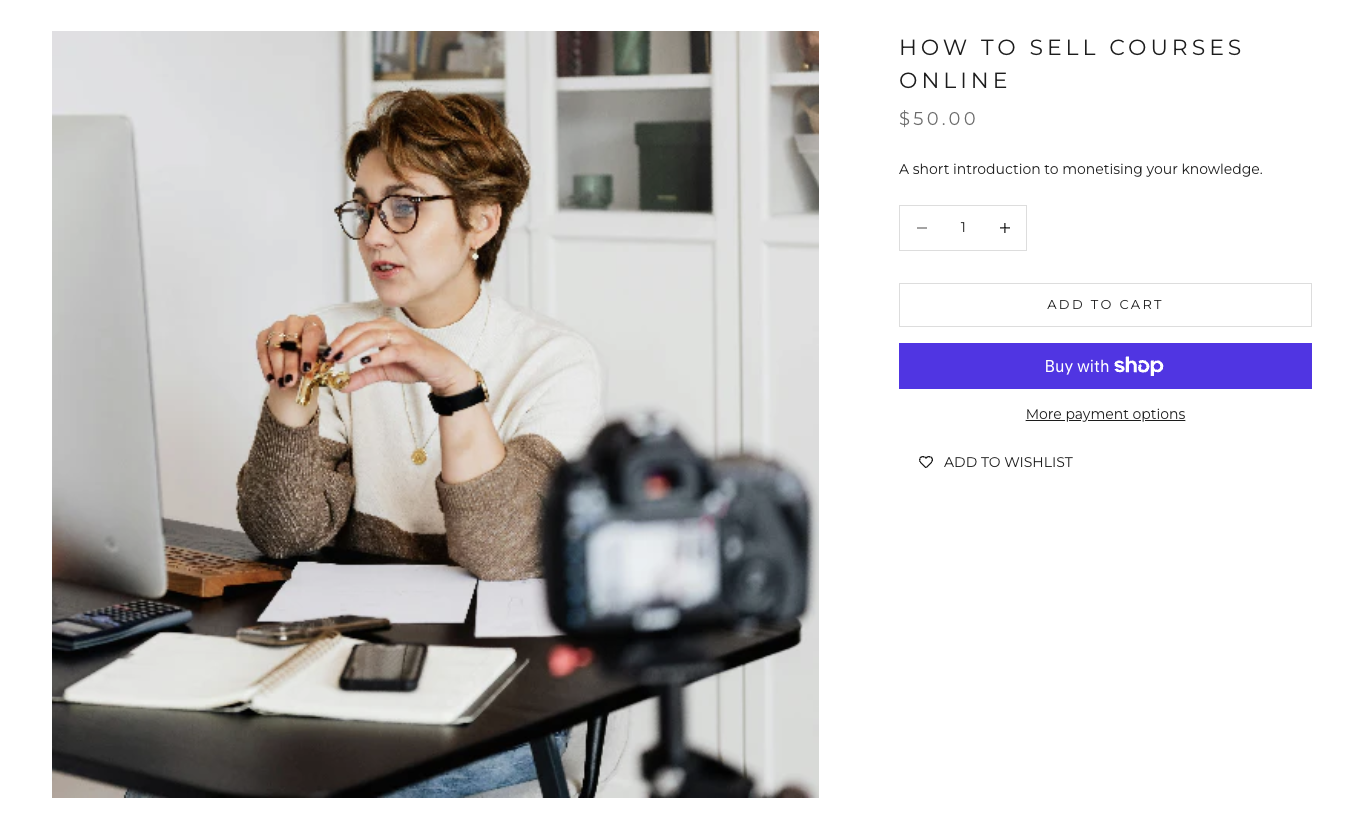Click the black smartphone in the photo
This screenshot has height=840, width=1356.
383,666
